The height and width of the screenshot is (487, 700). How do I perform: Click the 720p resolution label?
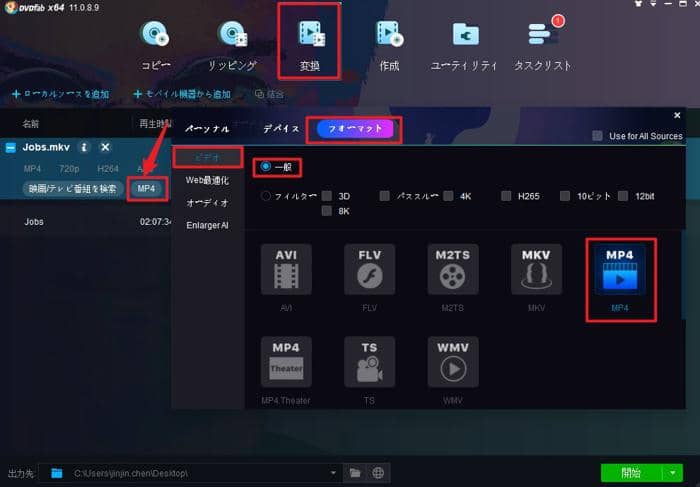point(69,169)
